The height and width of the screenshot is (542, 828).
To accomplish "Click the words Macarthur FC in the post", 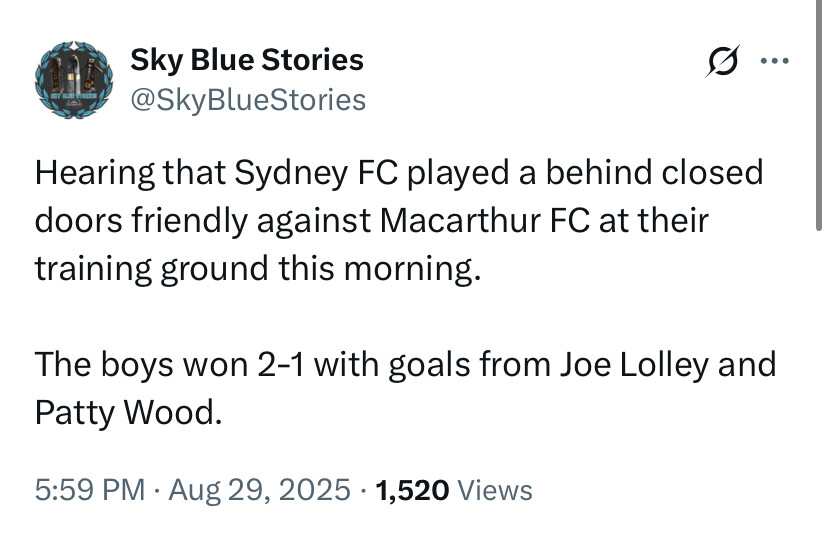I will [x=484, y=220].
